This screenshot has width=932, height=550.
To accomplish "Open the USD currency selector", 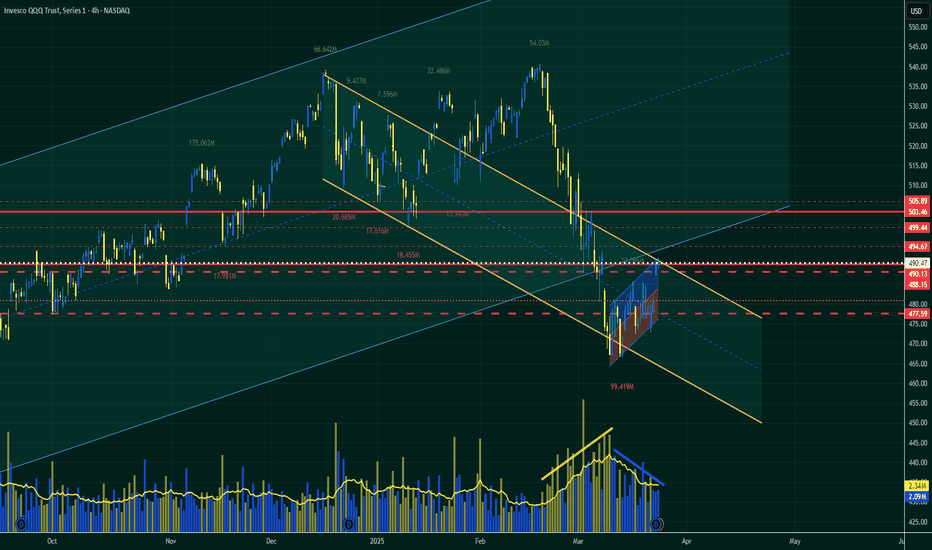I will (916, 11).
